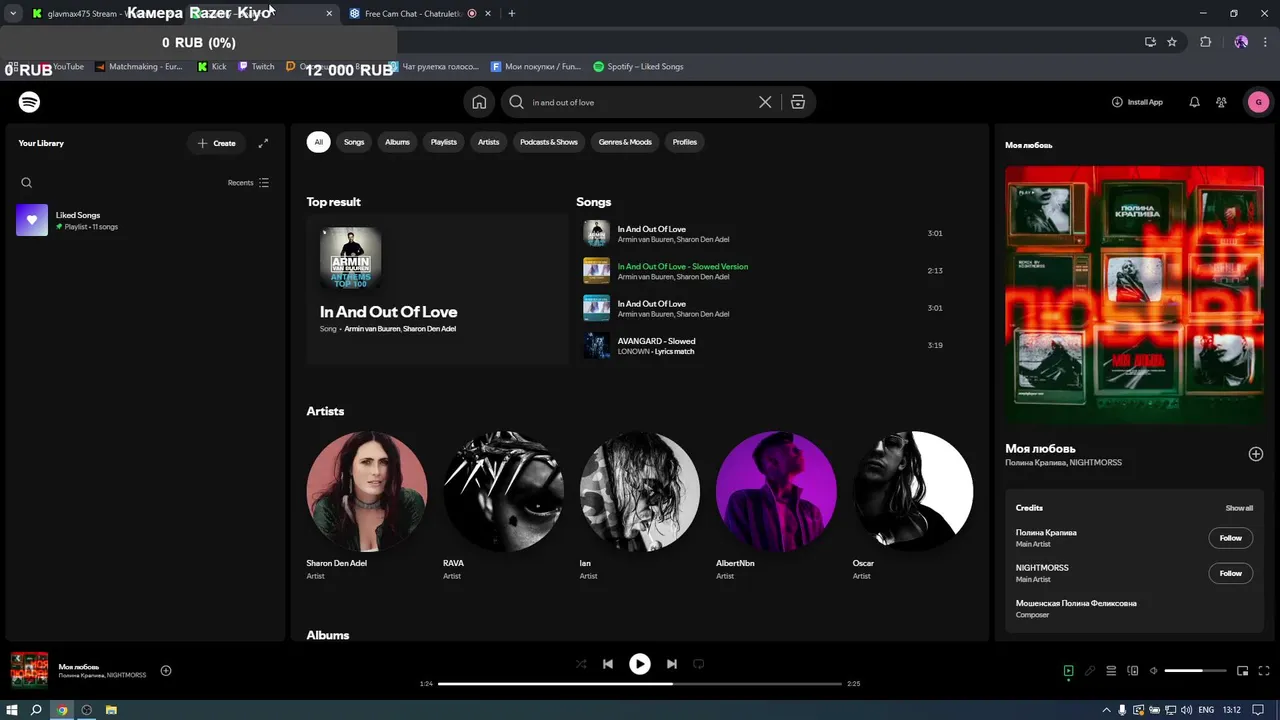Open the Liked Songs playlist
This screenshot has width=1280, height=720.
[143, 220]
